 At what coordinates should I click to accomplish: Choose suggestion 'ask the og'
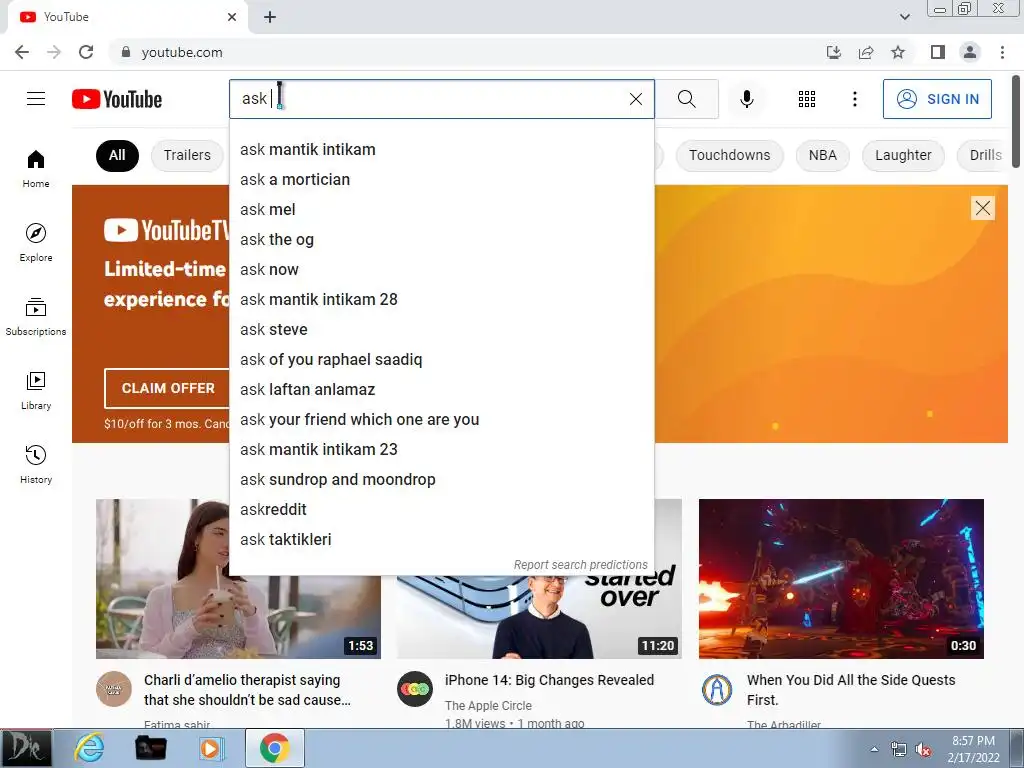[x=441, y=240]
